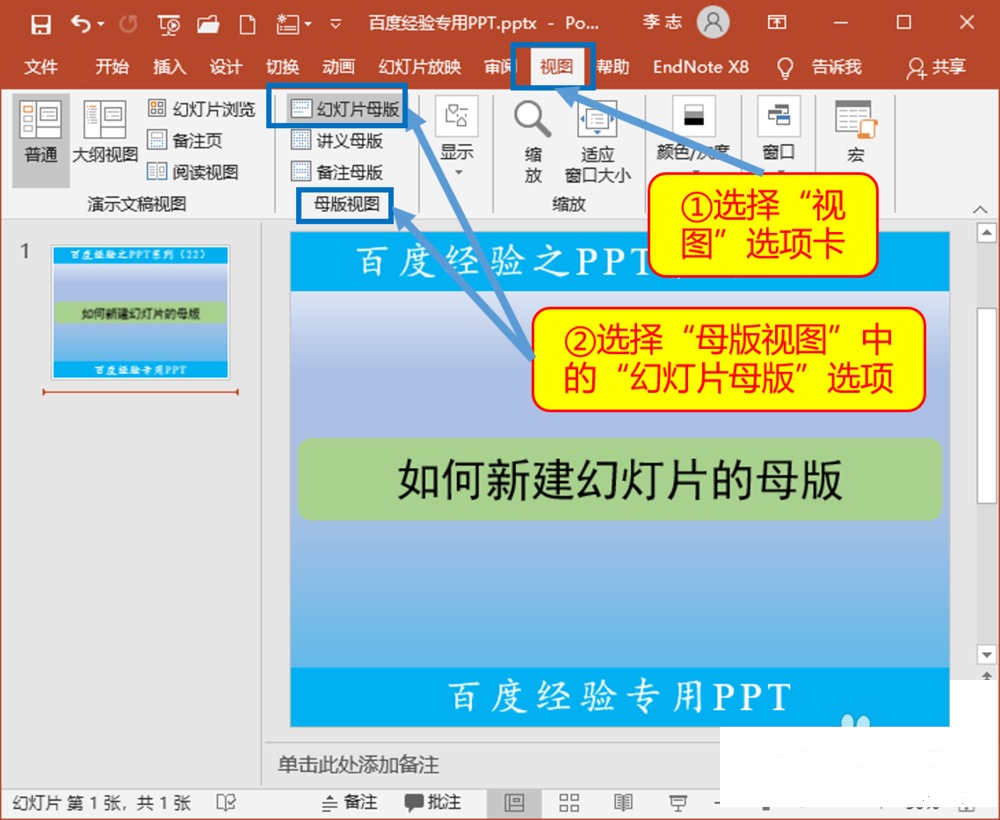Click Reading view book icon in status bar

click(623, 803)
